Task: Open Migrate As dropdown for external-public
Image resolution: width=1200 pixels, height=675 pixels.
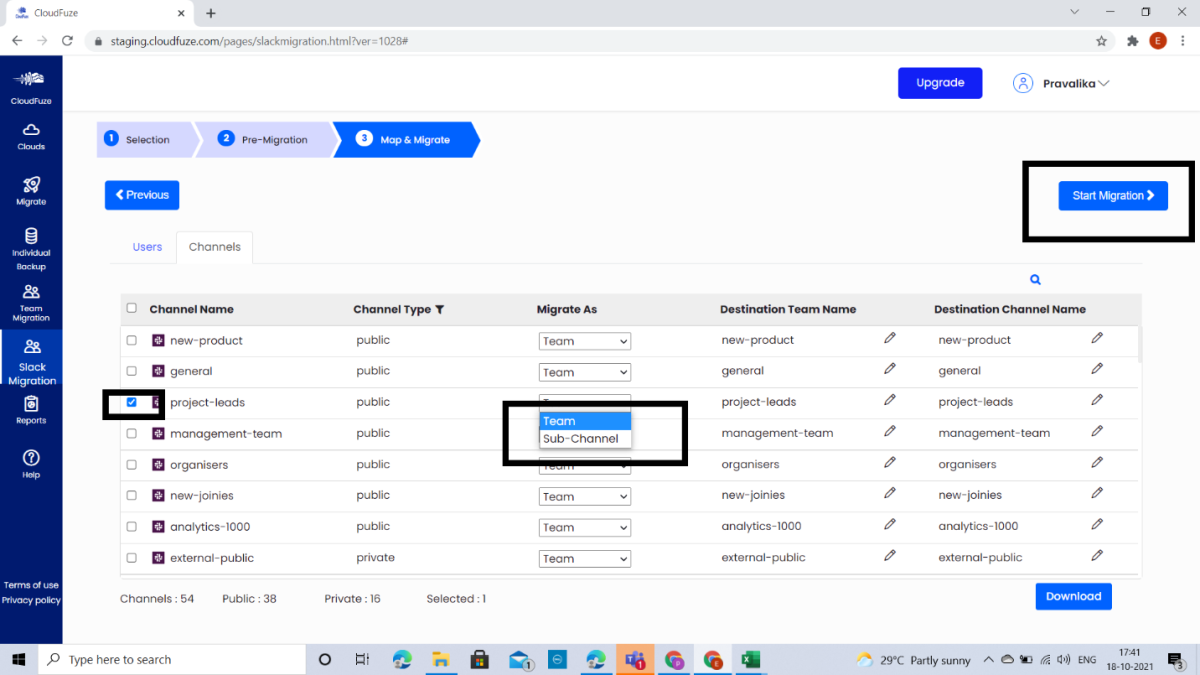Action: (585, 558)
